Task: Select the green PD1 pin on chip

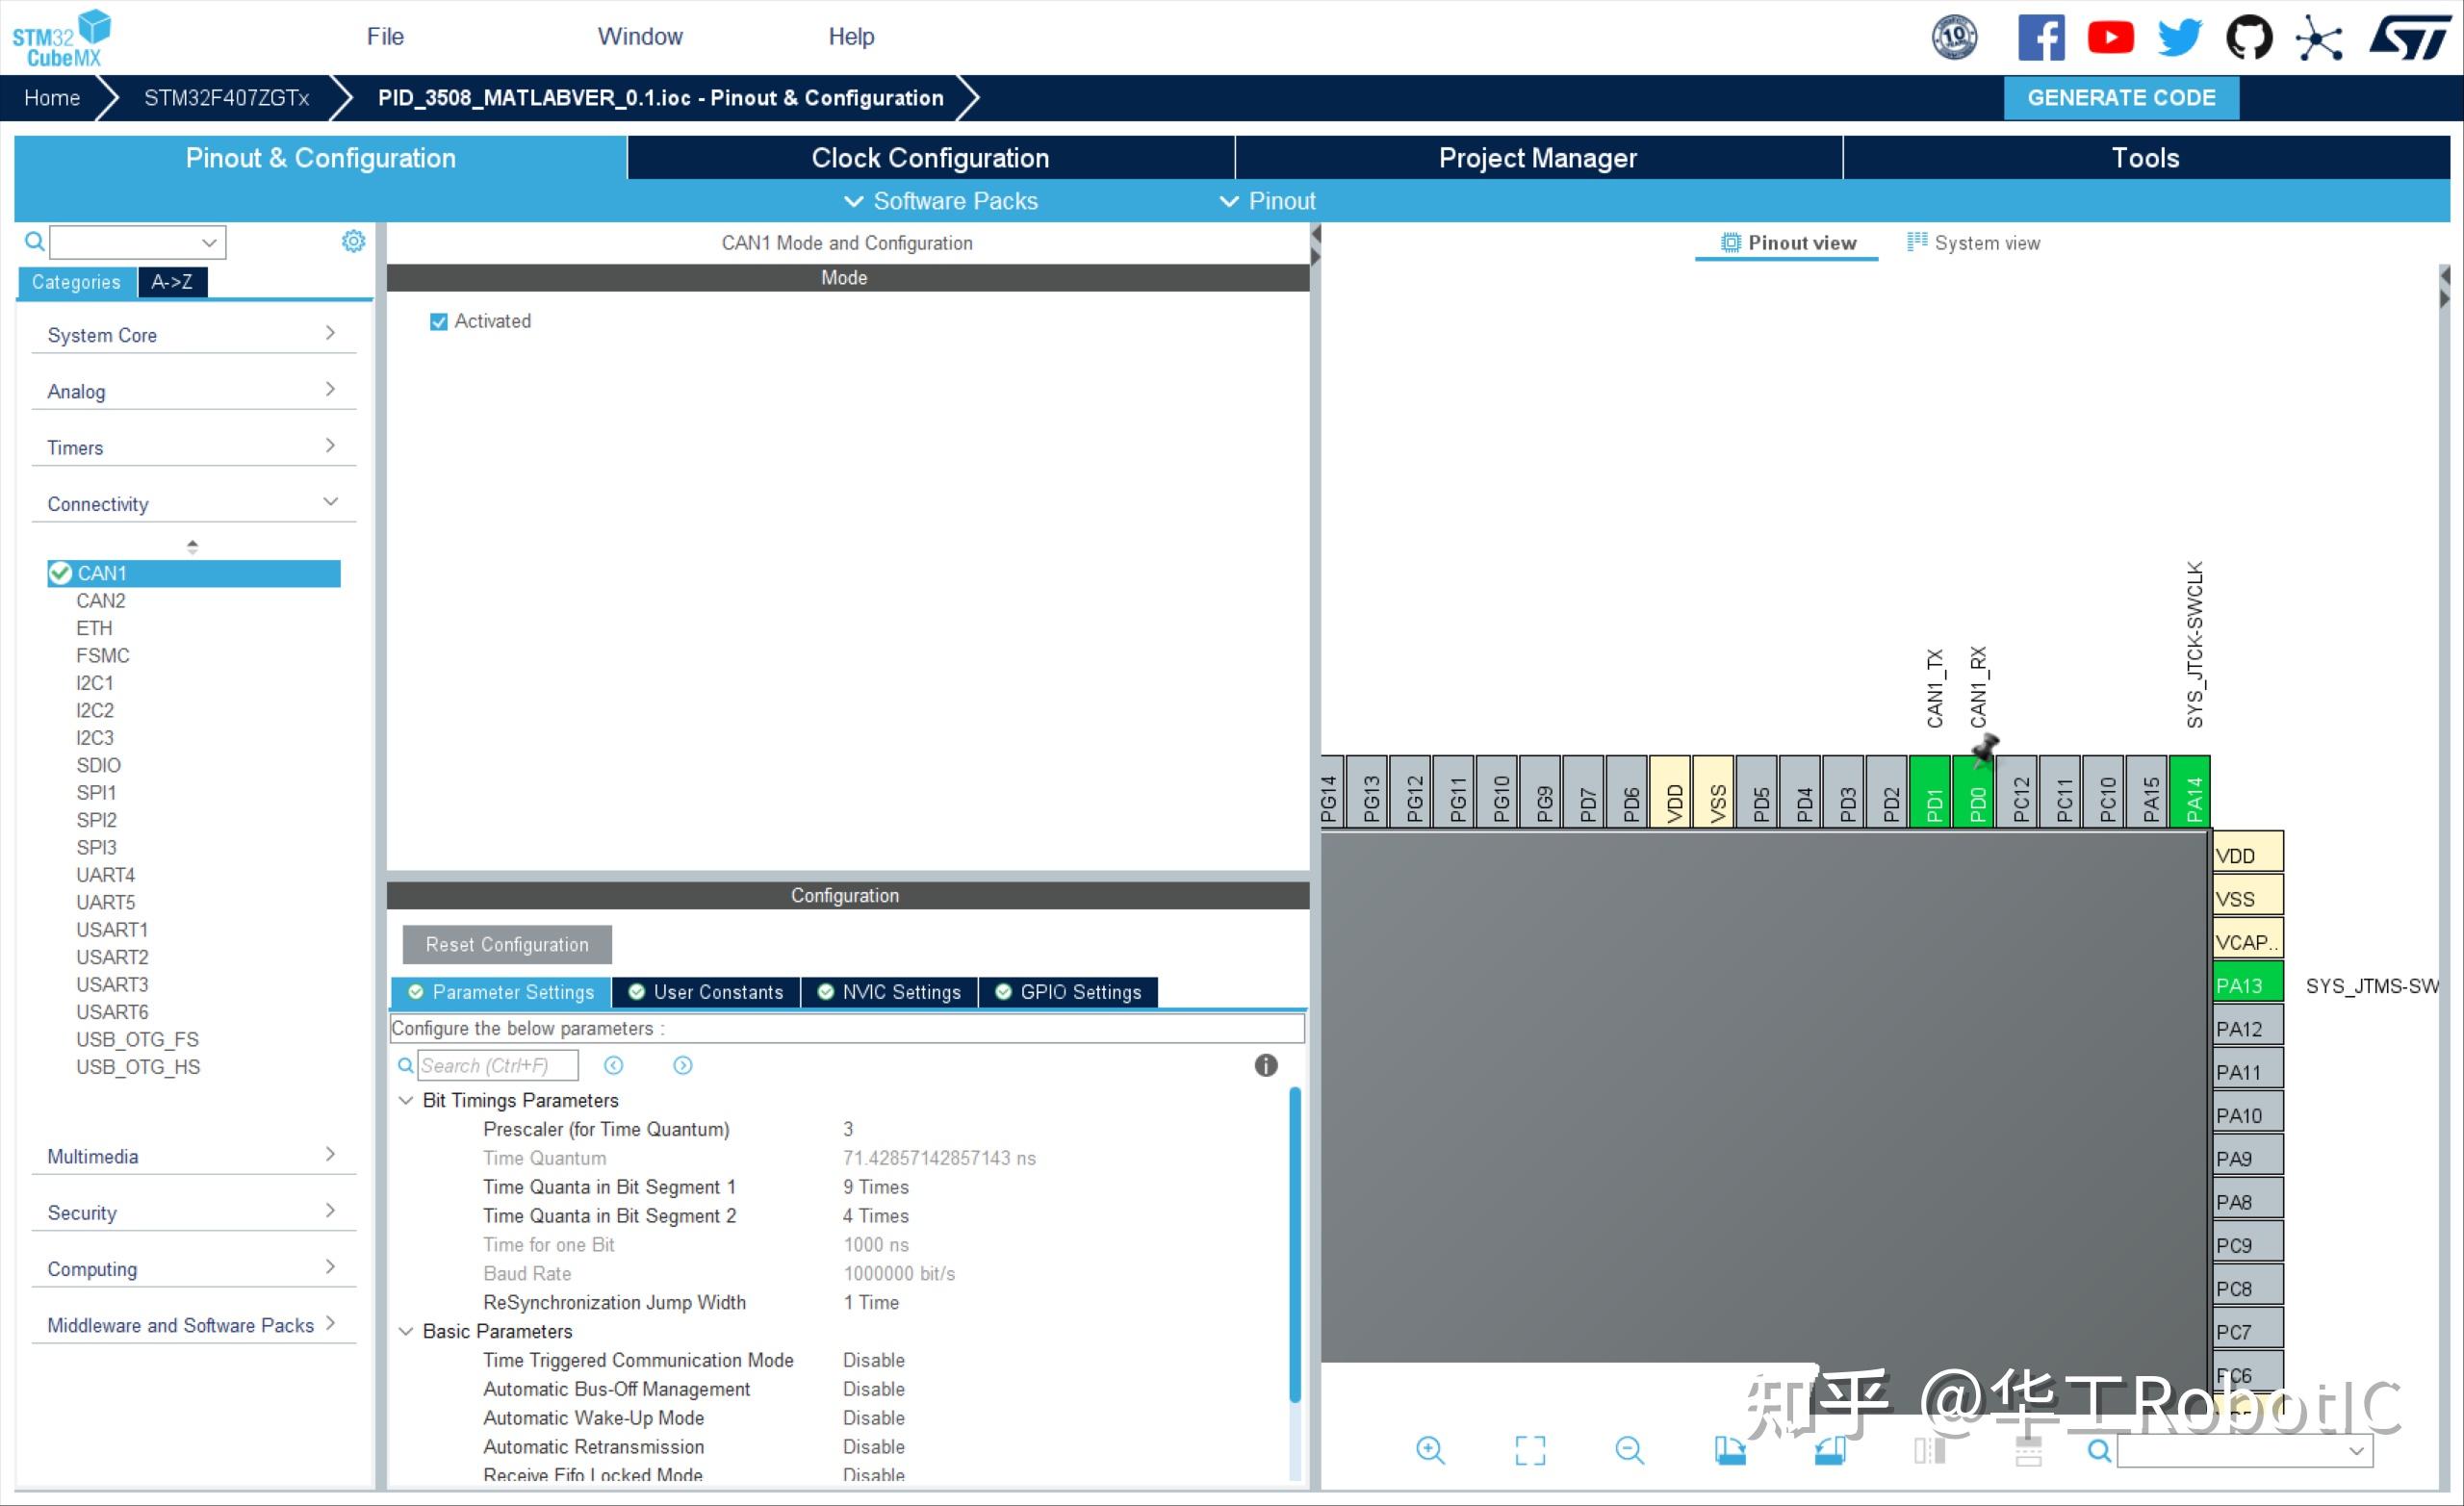Action: point(1932,792)
